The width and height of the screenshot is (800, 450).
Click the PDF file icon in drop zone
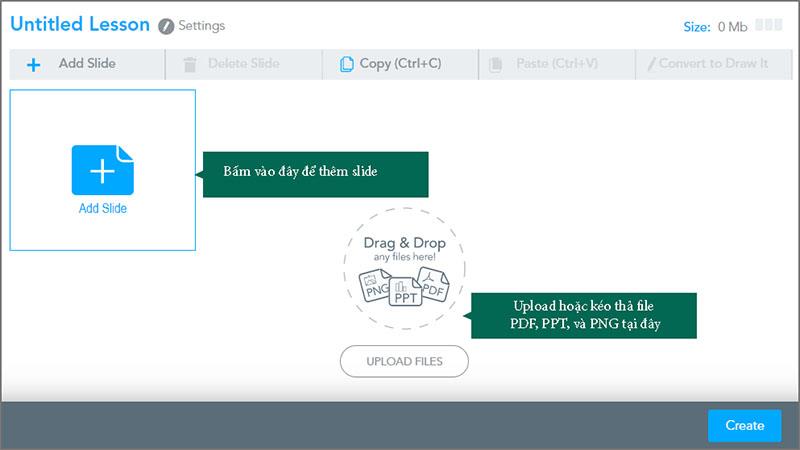tap(433, 286)
